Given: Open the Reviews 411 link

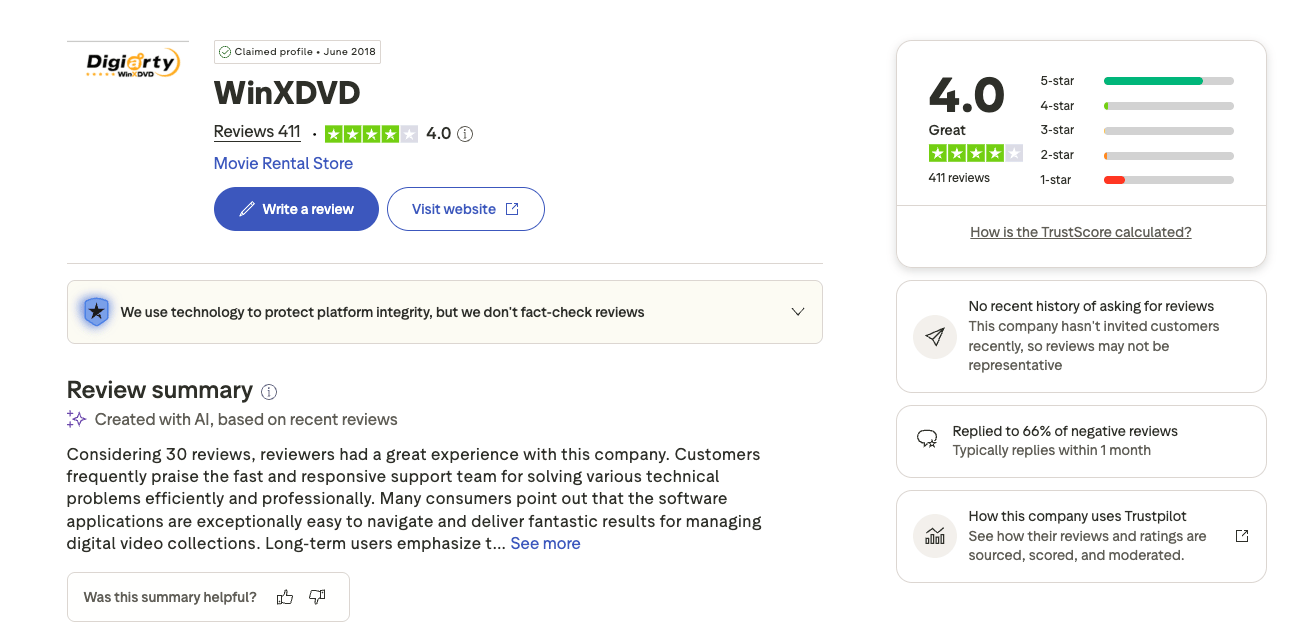Looking at the screenshot, I should click(257, 132).
